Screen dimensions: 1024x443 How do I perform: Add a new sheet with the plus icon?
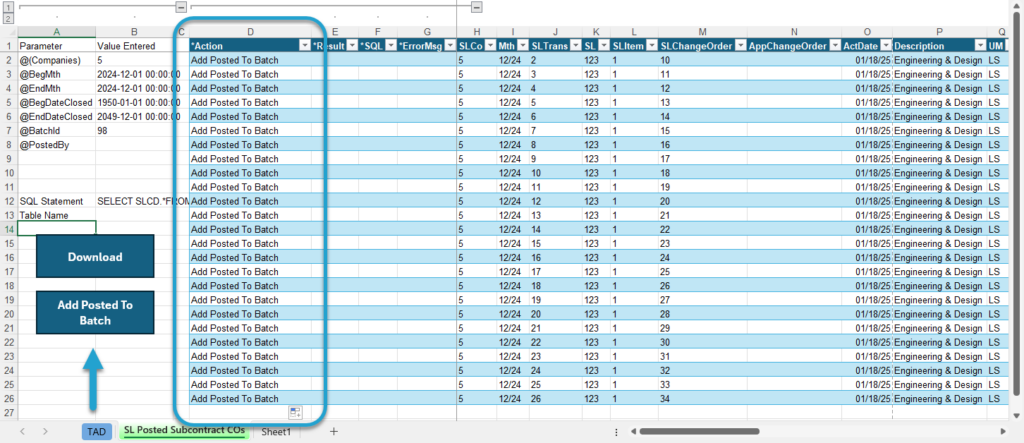(334, 431)
